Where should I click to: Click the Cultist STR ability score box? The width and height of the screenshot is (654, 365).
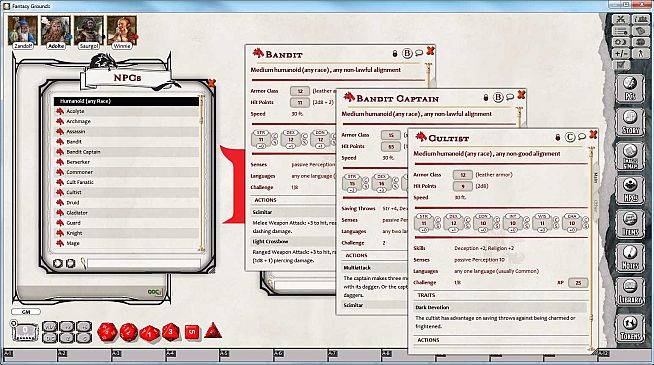point(424,223)
